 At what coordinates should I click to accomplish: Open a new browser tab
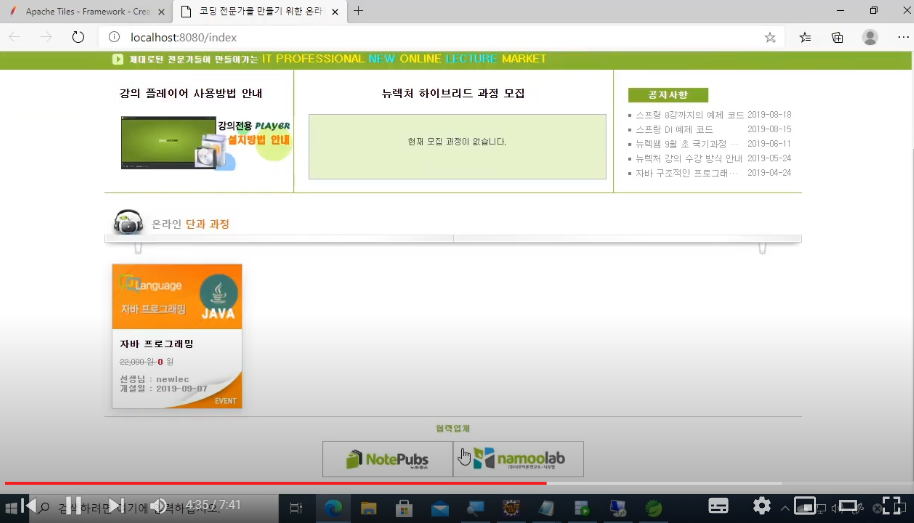coord(358,11)
